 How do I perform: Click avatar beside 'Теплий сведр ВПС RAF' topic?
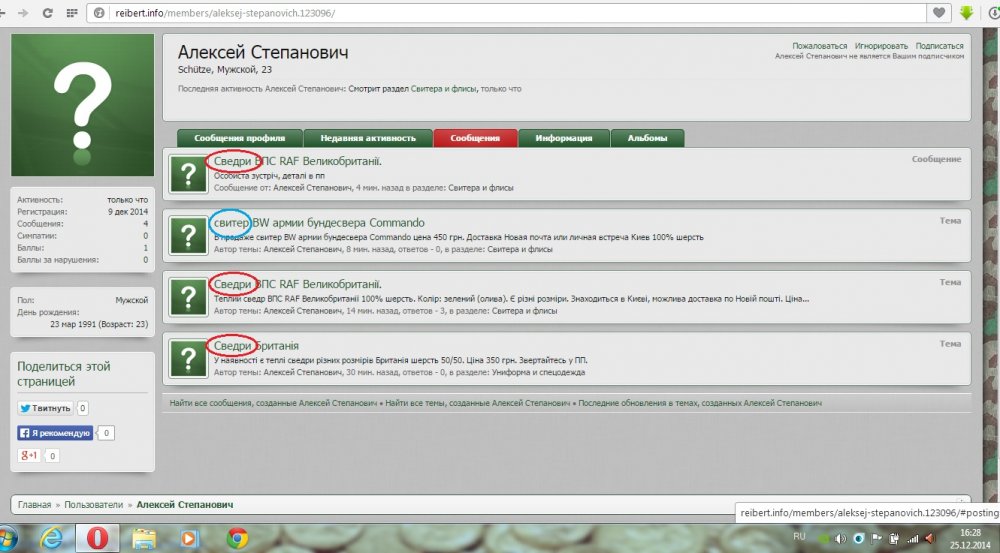[188, 297]
